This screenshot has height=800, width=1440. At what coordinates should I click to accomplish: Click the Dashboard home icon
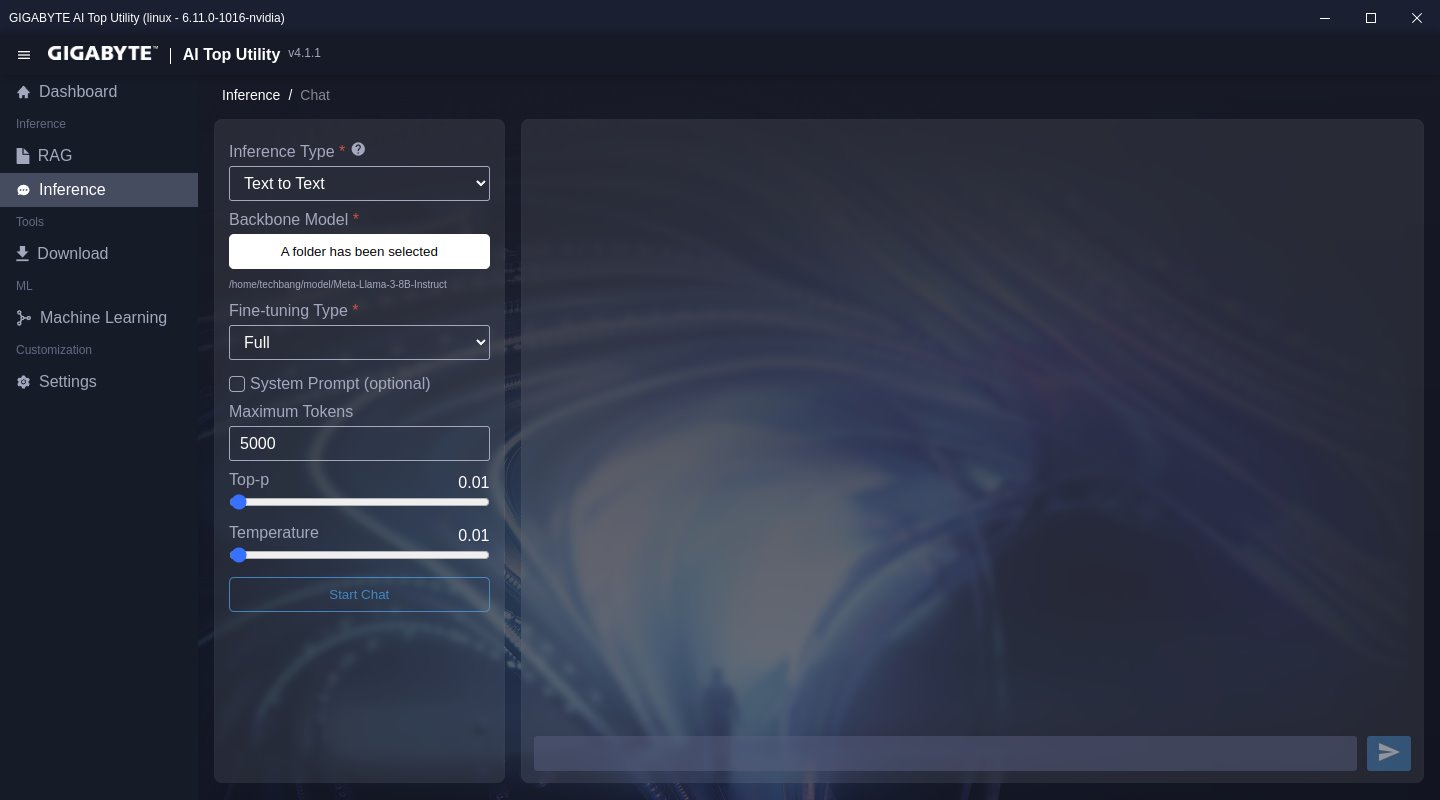[x=23, y=92]
